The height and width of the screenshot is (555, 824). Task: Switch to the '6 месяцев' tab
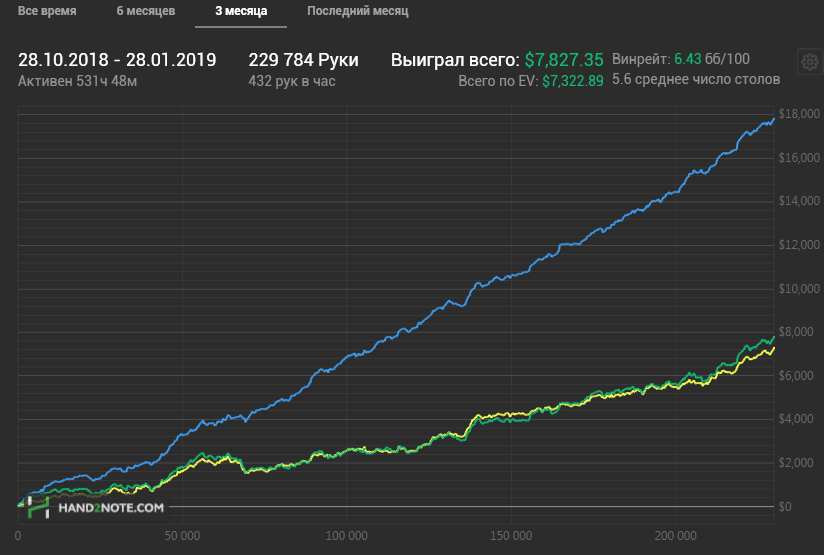pyautogui.click(x=146, y=11)
